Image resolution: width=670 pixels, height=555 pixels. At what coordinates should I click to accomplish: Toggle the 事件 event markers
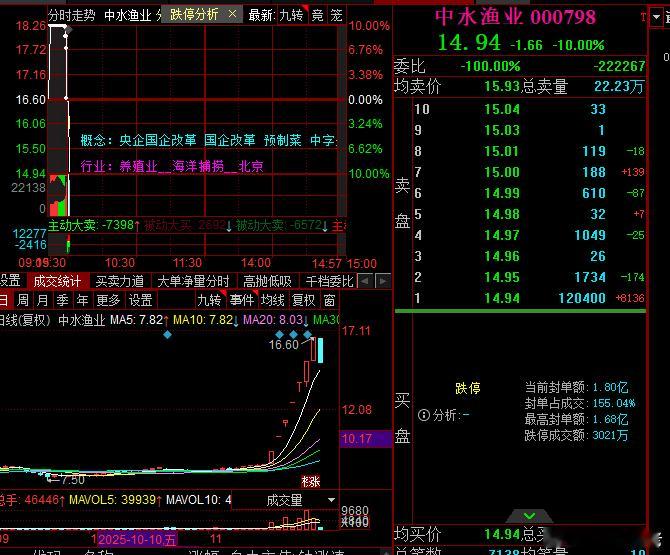242,300
